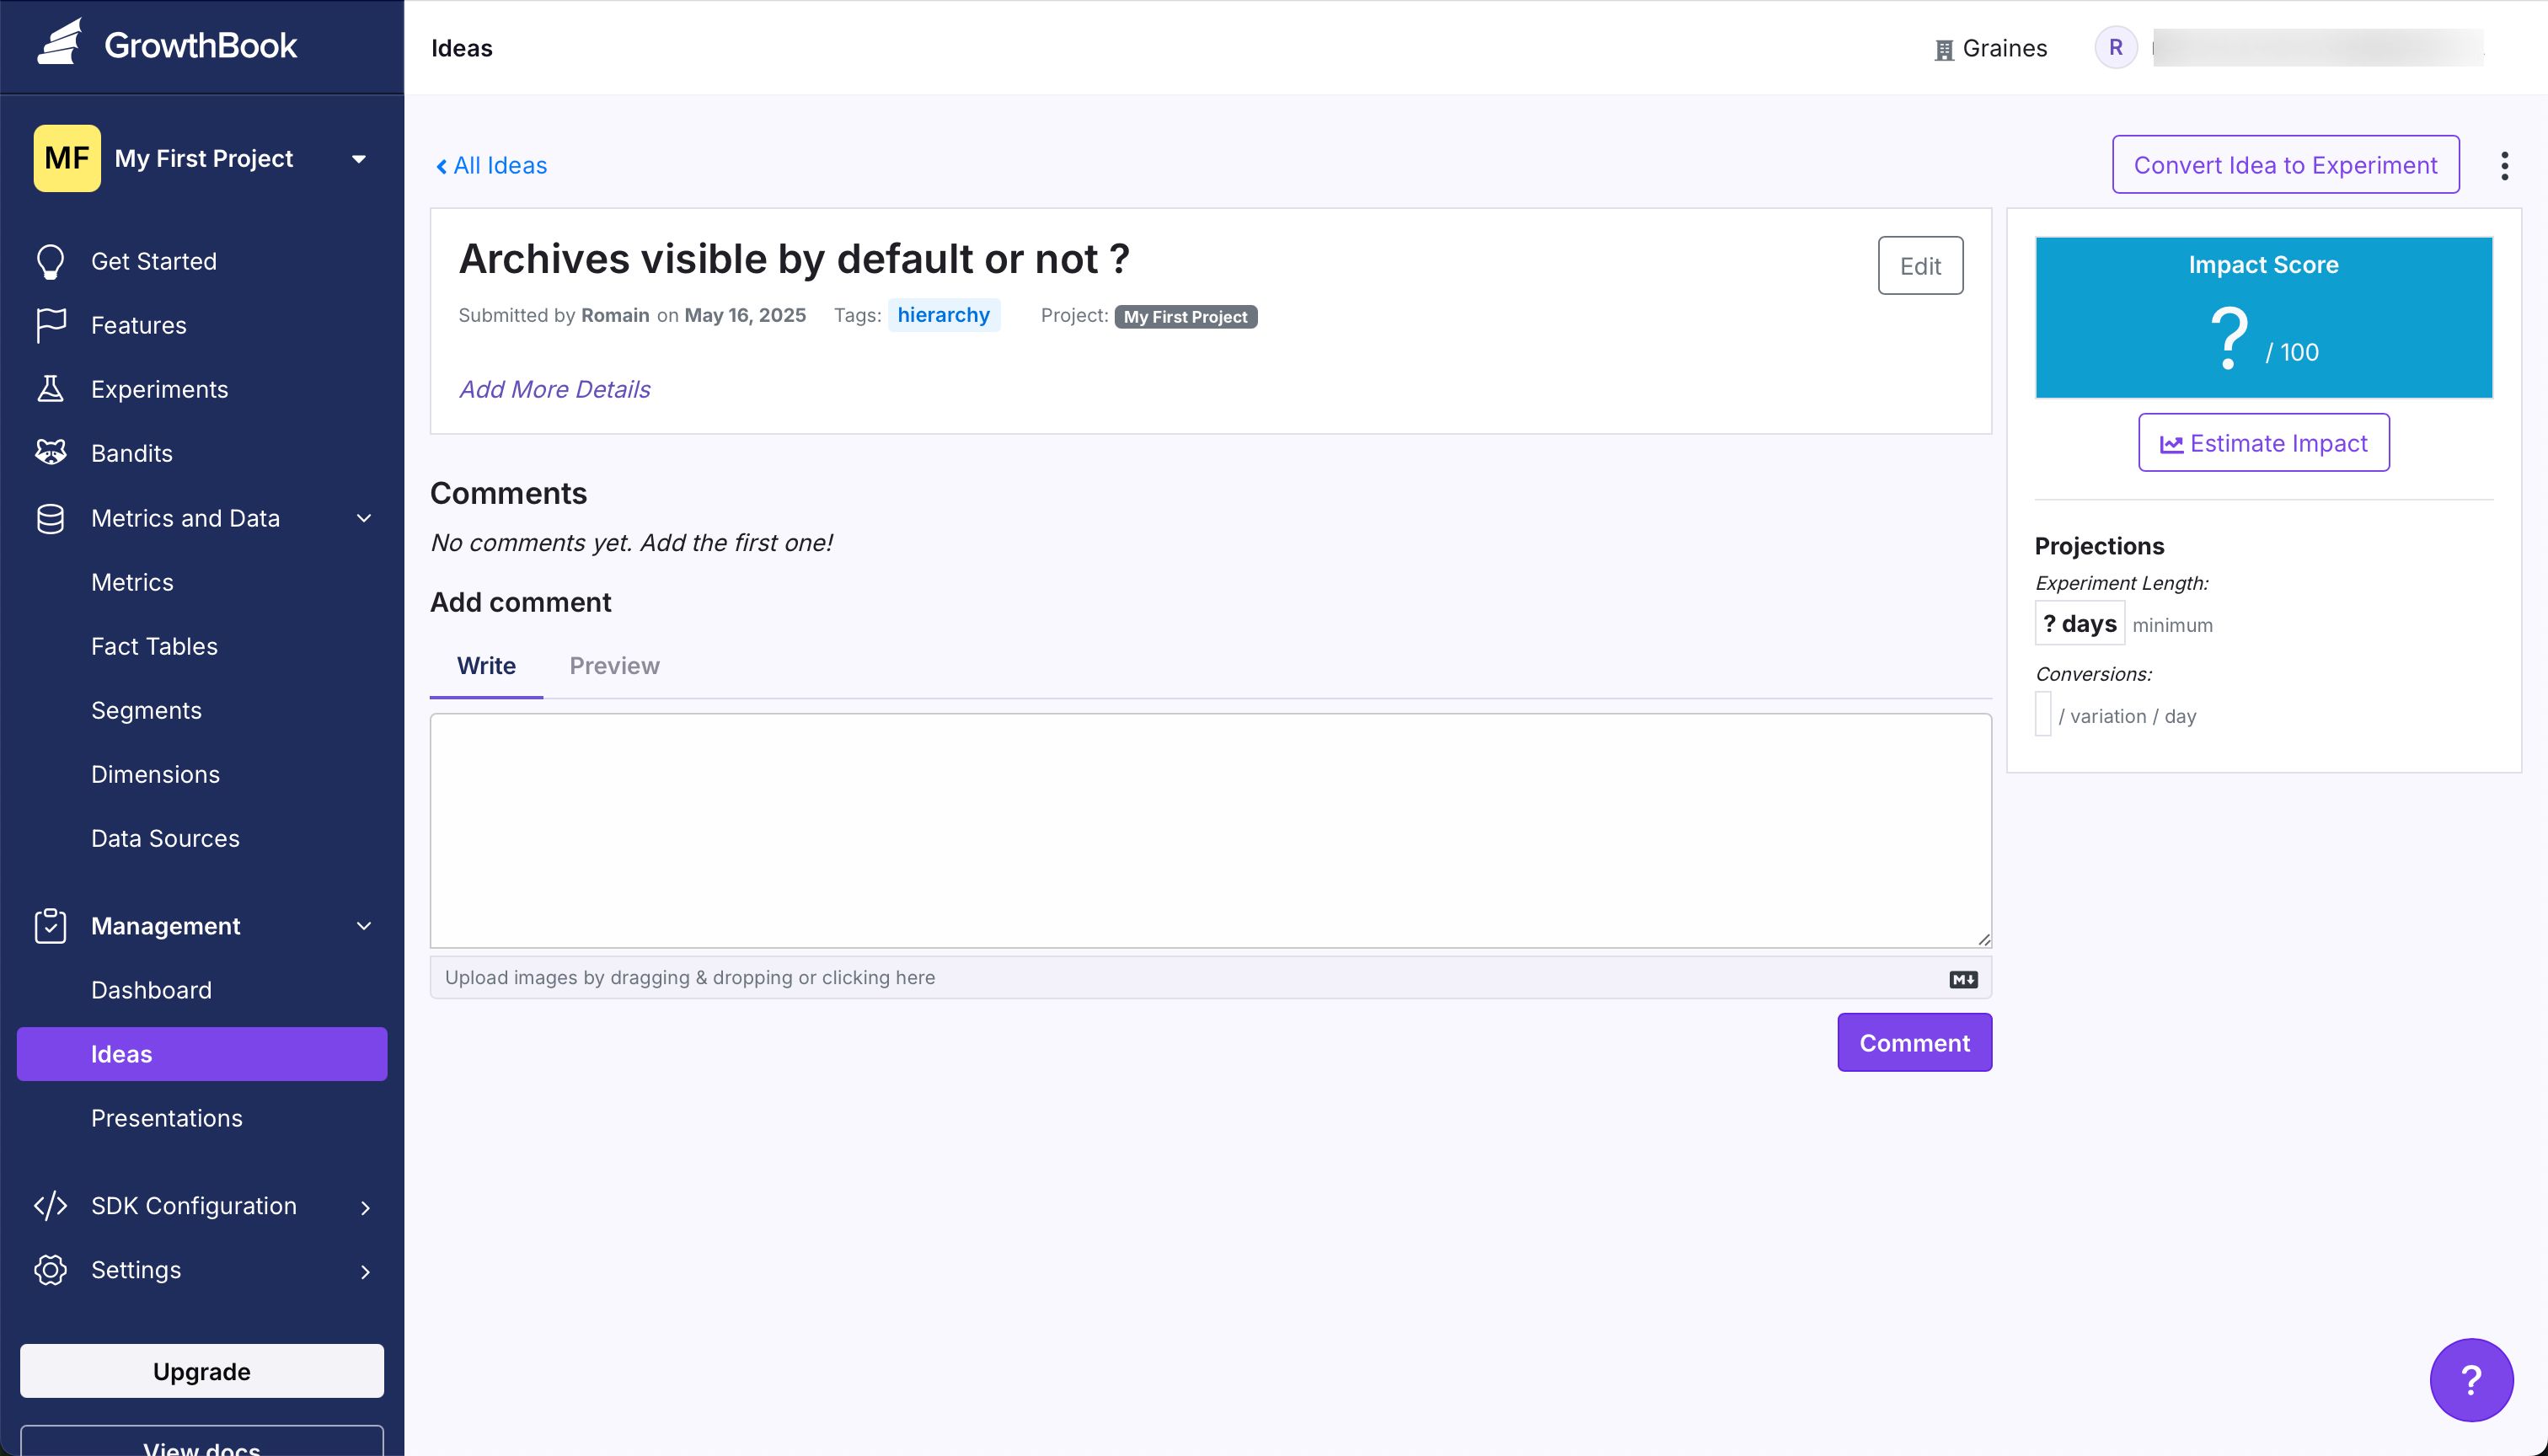
Task: Click the purple help question-mark bubble
Action: tap(2471, 1379)
